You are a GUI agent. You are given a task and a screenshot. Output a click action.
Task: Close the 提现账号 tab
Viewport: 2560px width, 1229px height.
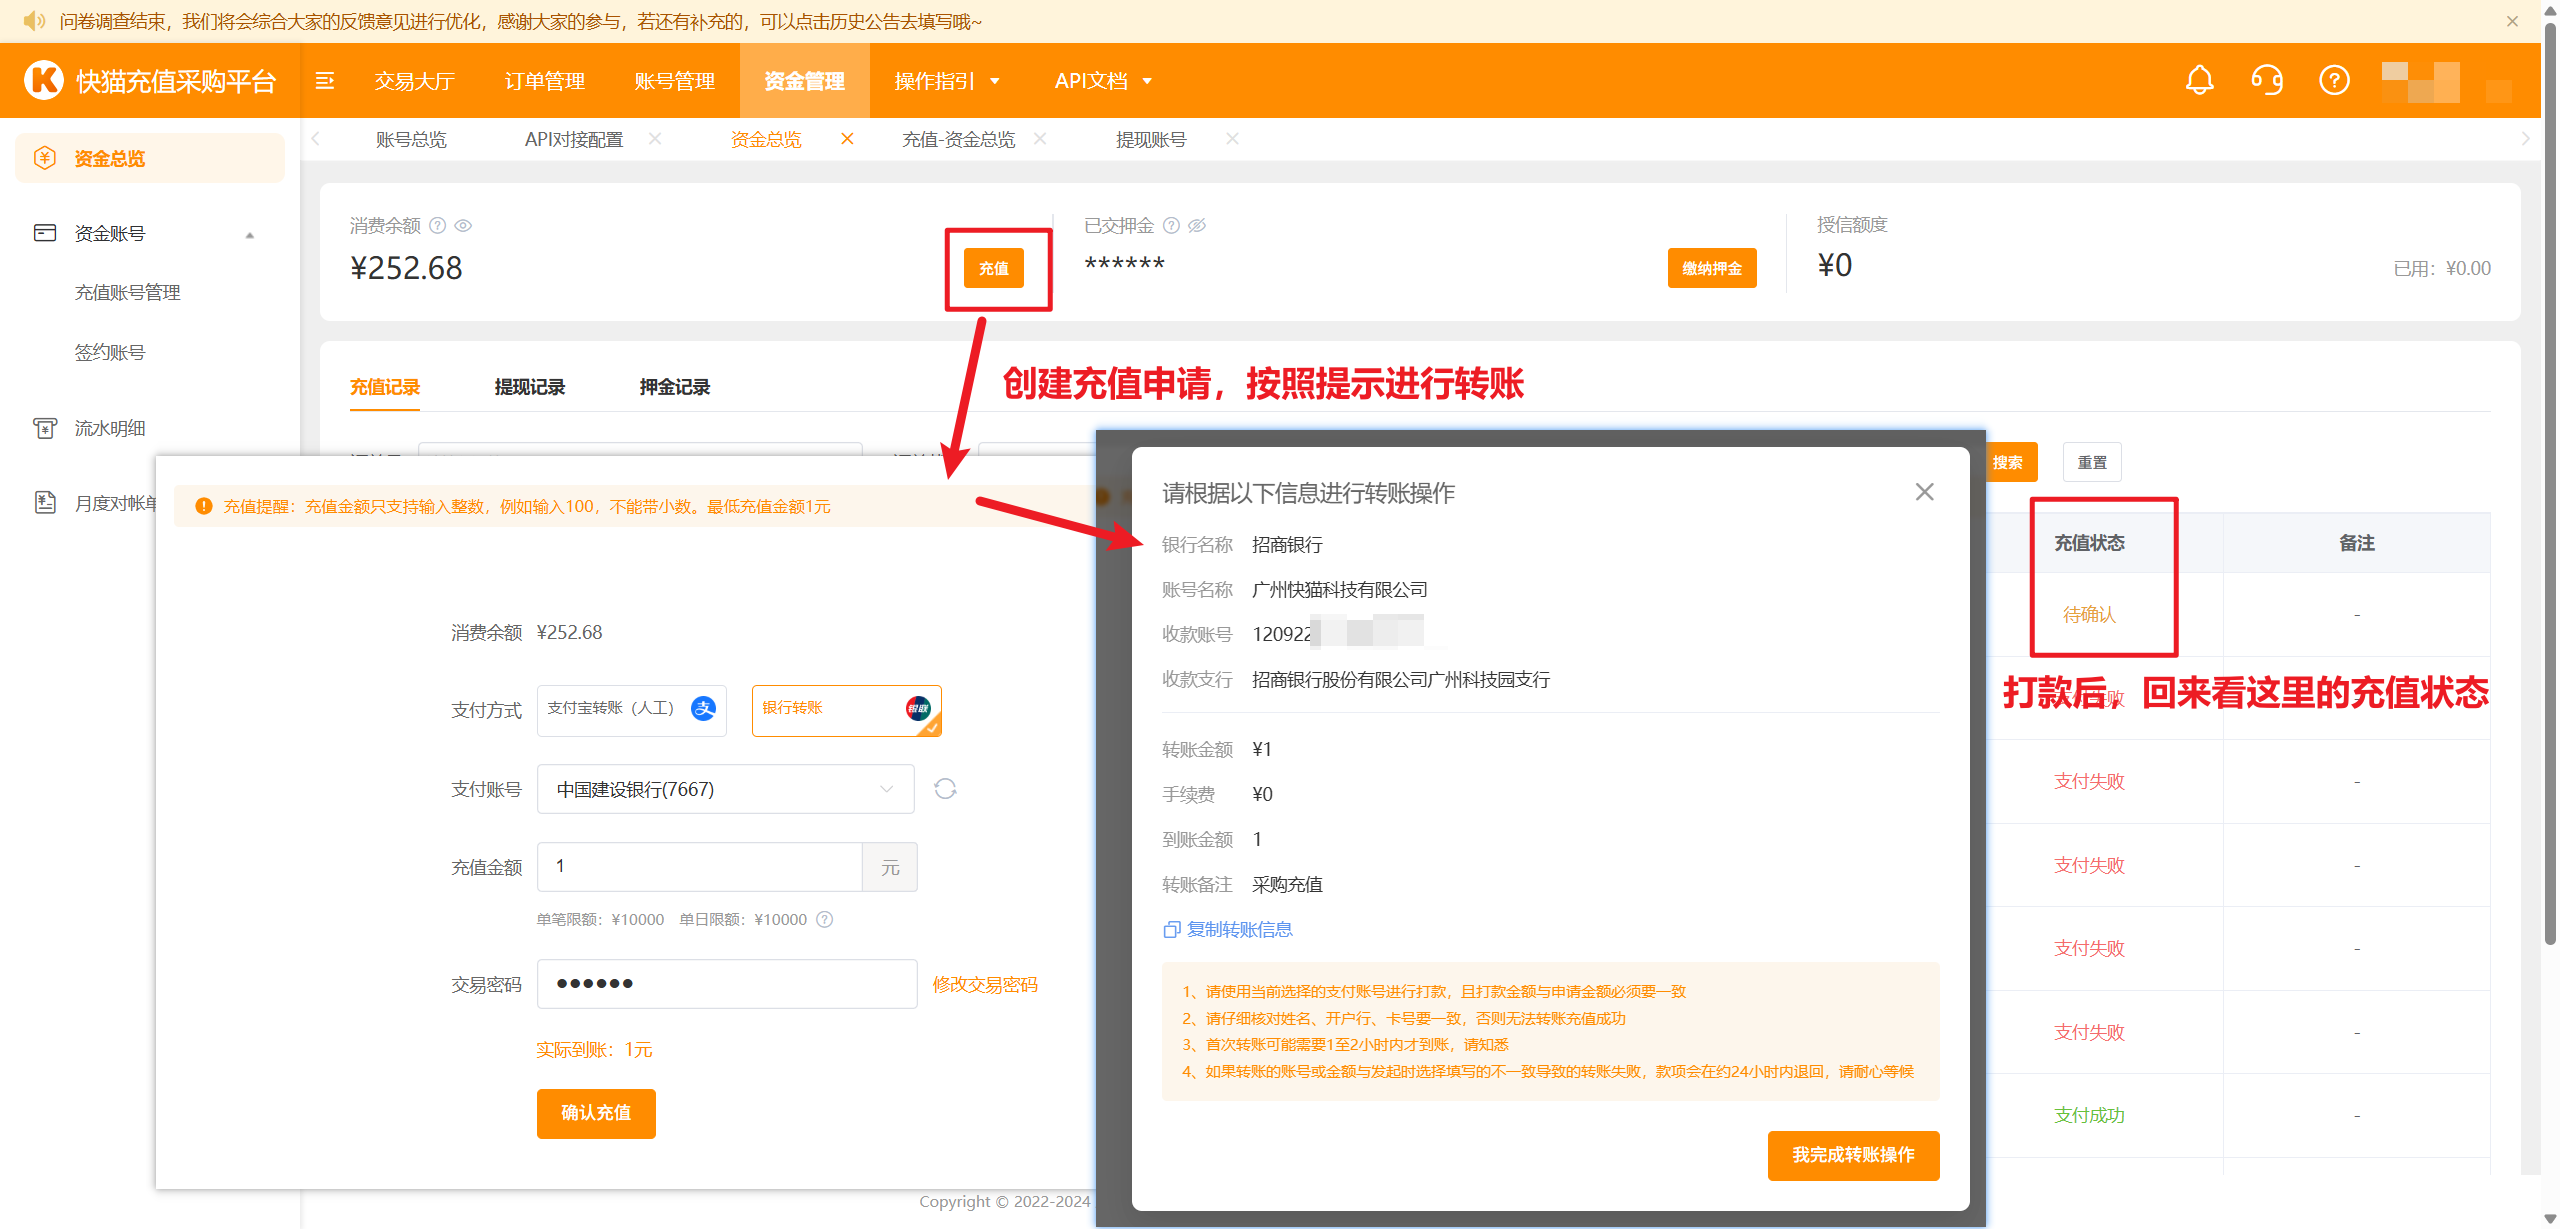click(x=1232, y=139)
